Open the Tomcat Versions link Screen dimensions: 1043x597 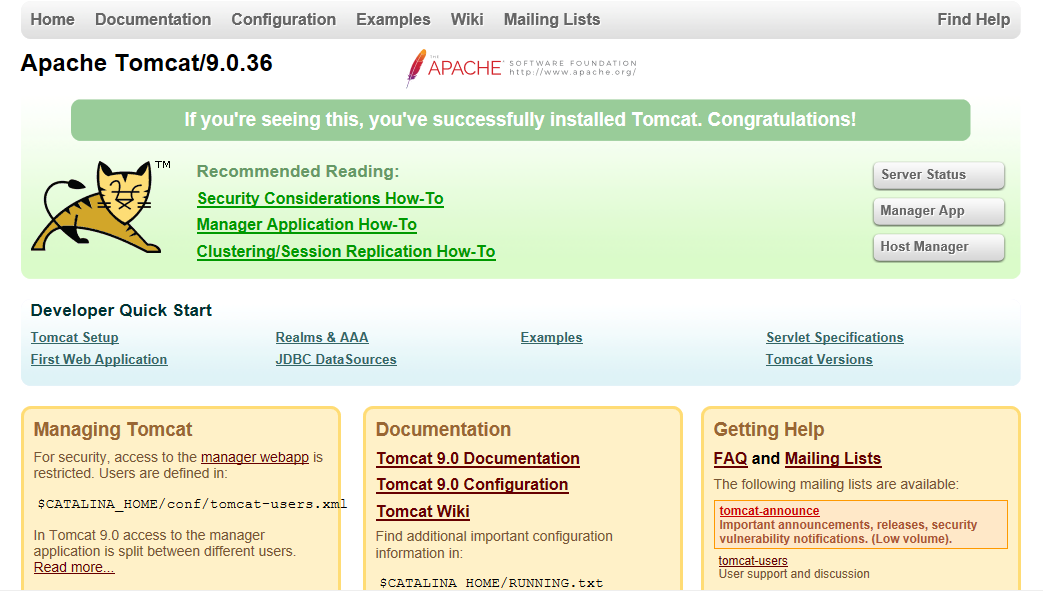(x=819, y=359)
